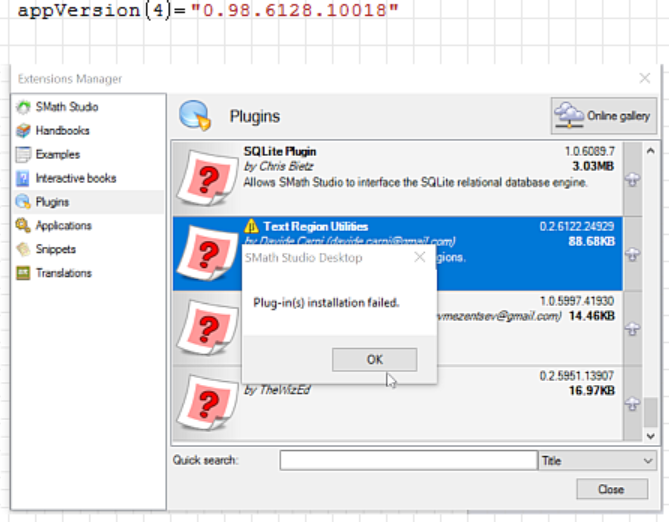The height and width of the screenshot is (522, 669).
Task: Click the SQLite Plugin thumbnail icon
Action: point(207,178)
